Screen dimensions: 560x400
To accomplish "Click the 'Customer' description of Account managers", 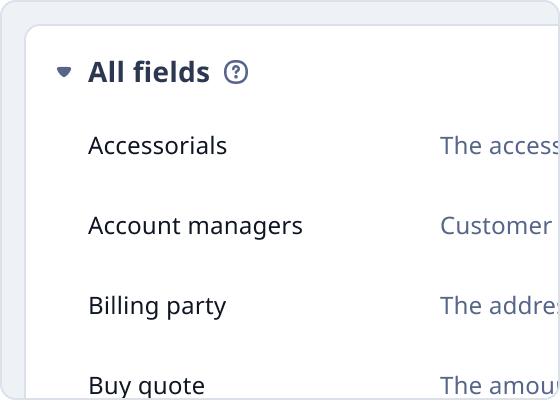I will [496, 226].
